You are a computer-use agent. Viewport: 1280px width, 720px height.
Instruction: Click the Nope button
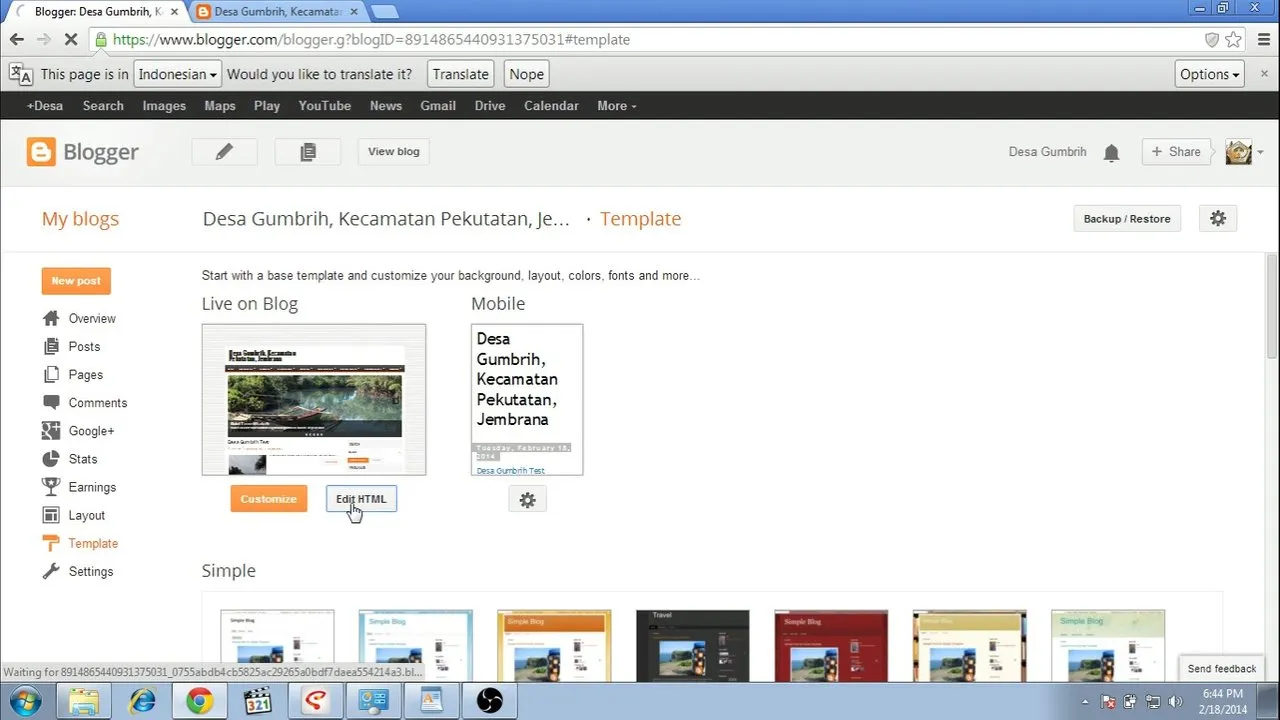tap(526, 74)
